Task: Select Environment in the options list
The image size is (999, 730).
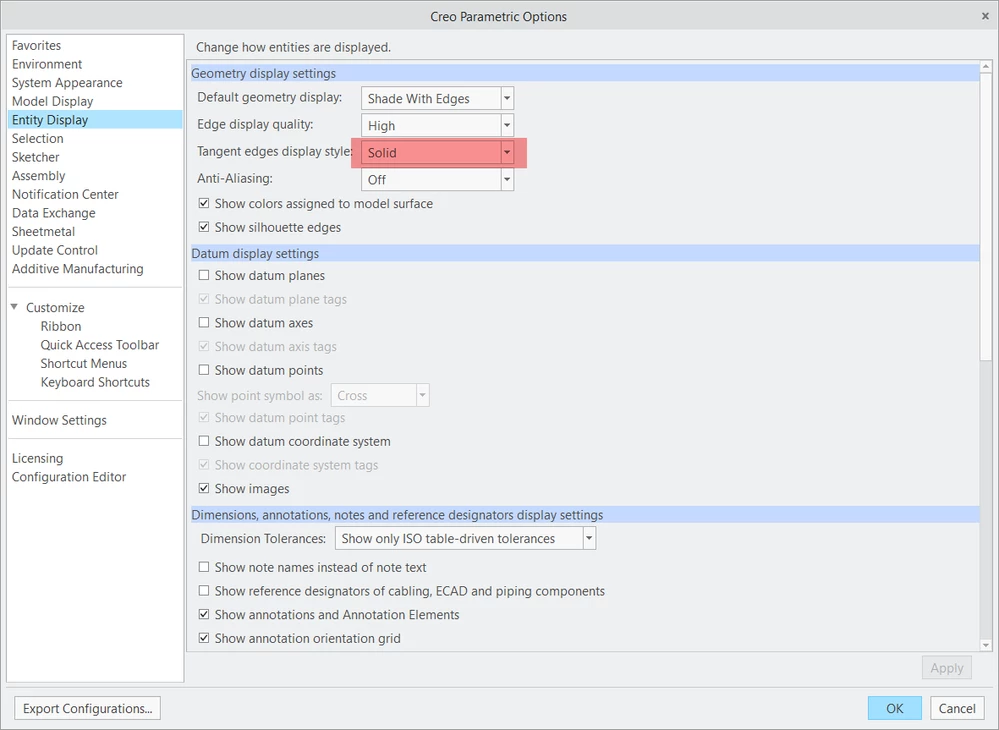Action: pyautogui.click(x=47, y=64)
